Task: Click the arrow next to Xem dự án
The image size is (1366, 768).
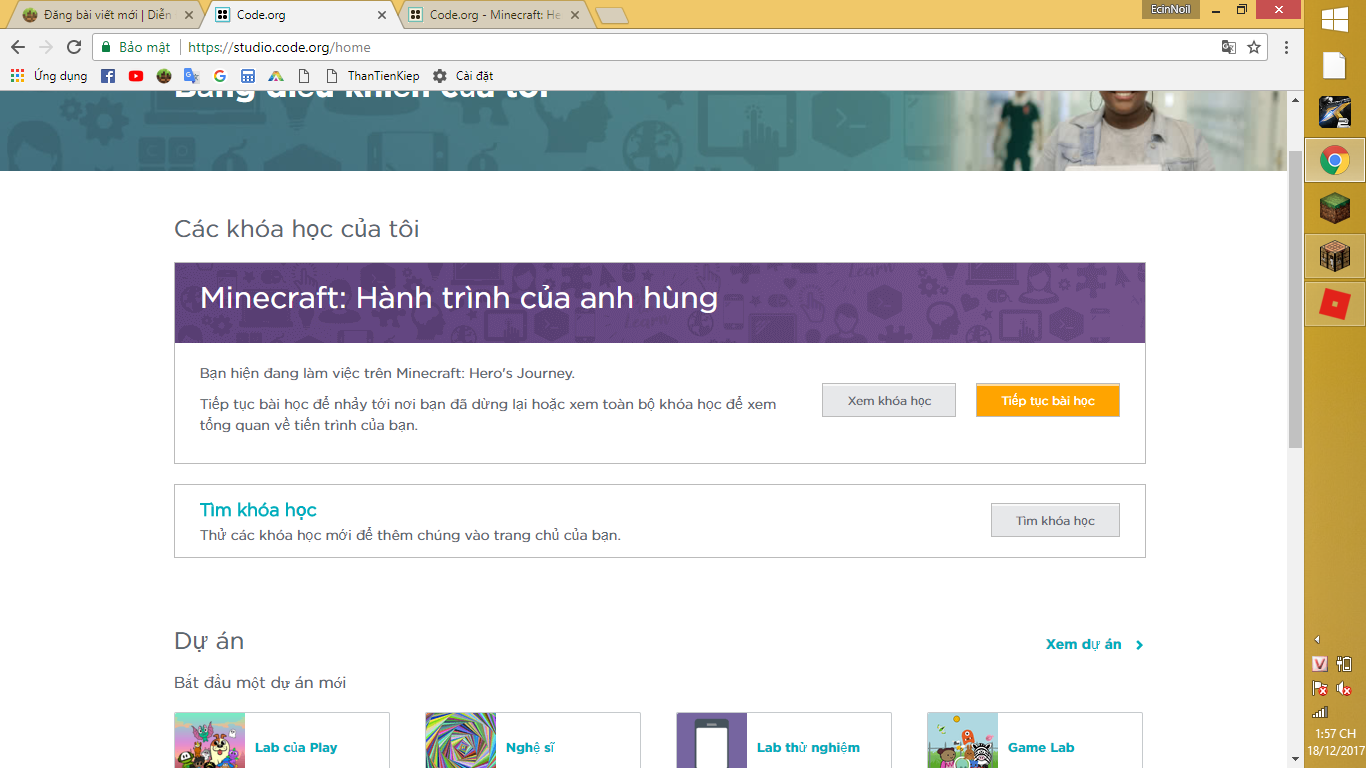Action: pyautogui.click(x=1139, y=645)
